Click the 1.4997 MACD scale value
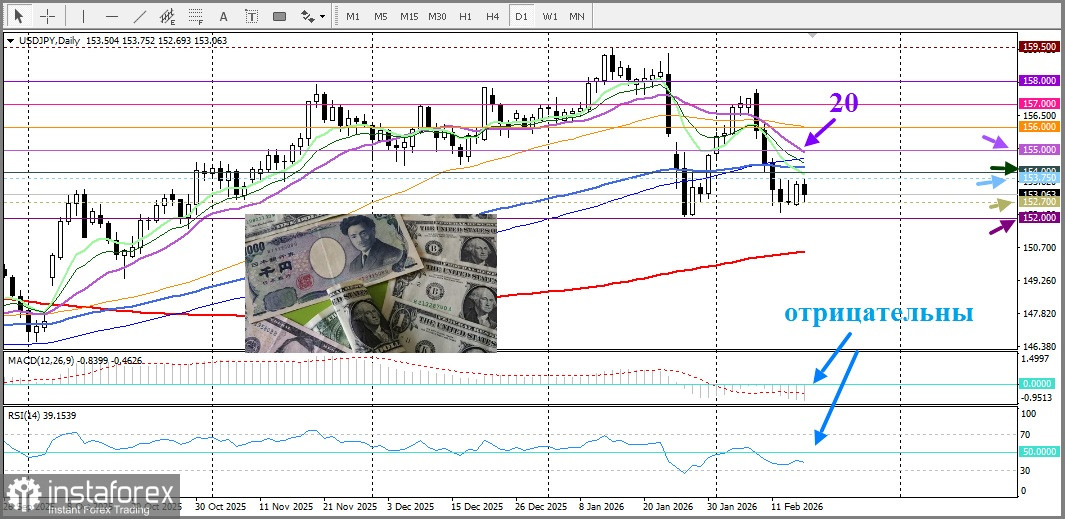The height and width of the screenshot is (519, 1065). point(1036,359)
